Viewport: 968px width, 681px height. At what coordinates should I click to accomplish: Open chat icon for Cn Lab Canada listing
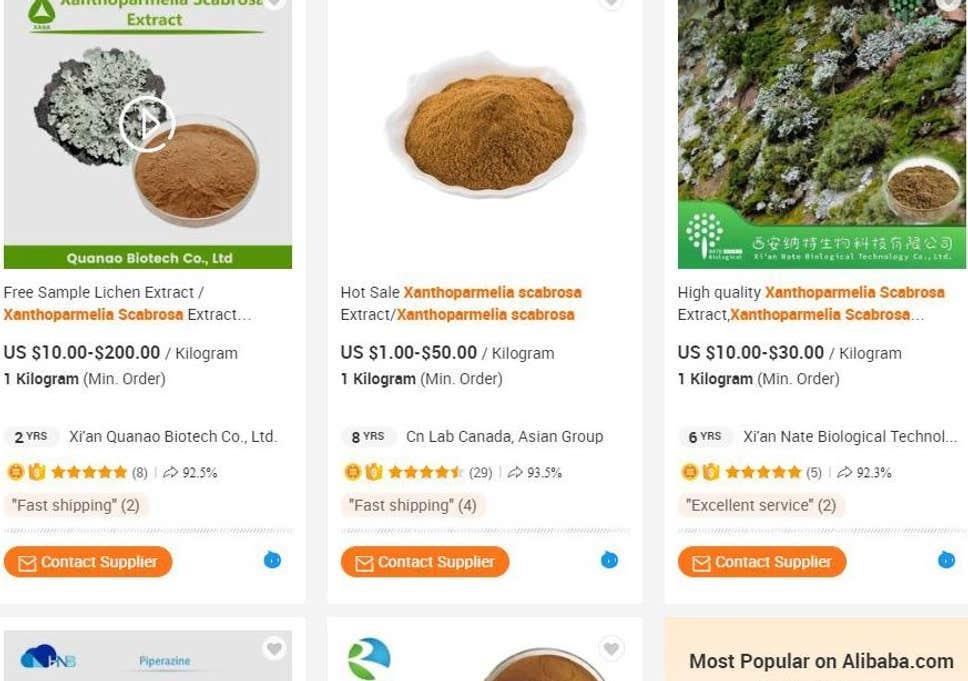point(609,560)
